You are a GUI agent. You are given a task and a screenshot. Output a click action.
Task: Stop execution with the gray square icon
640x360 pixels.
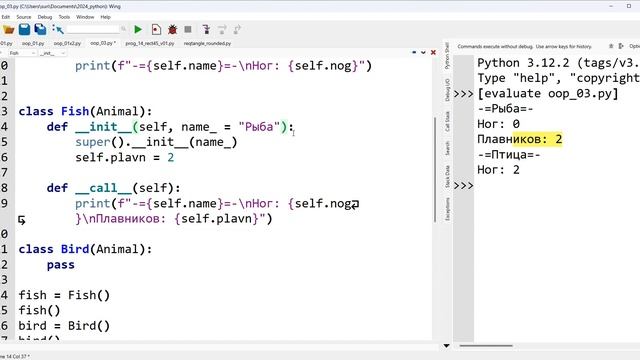click(x=188, y=29)
